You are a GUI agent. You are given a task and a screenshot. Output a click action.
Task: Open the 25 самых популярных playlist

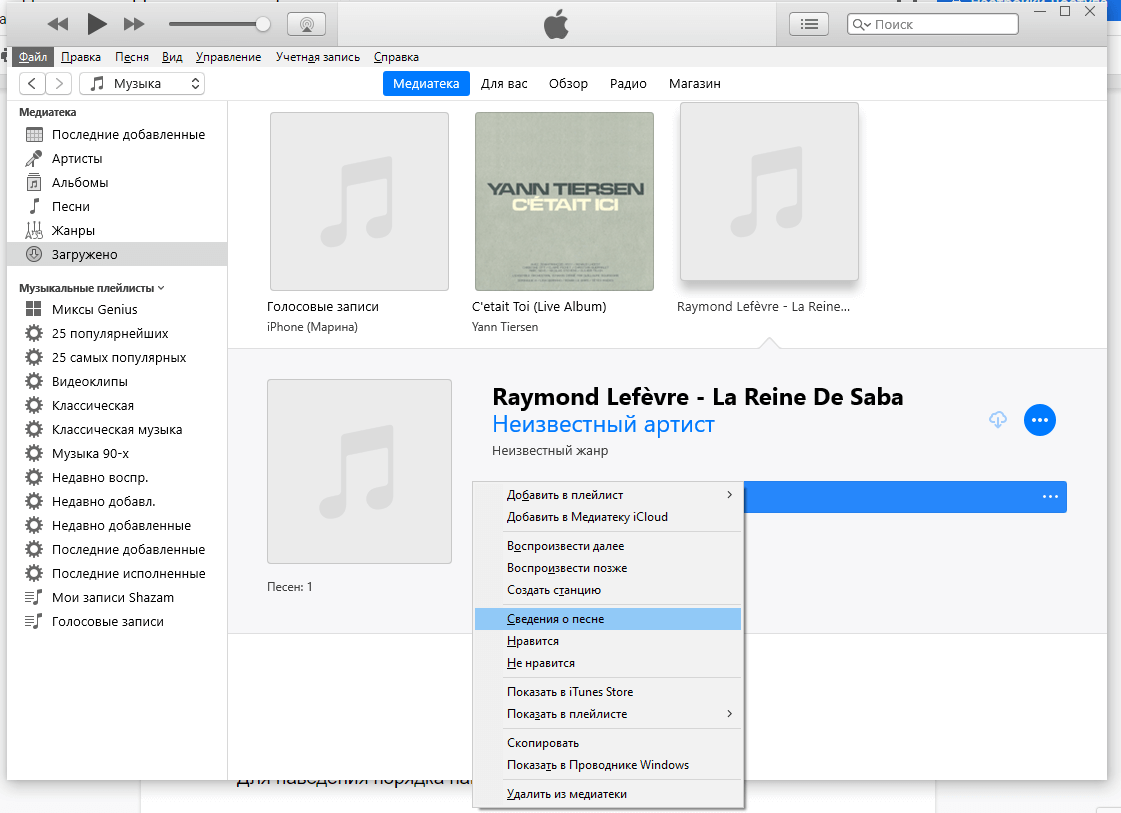(117, 358)
